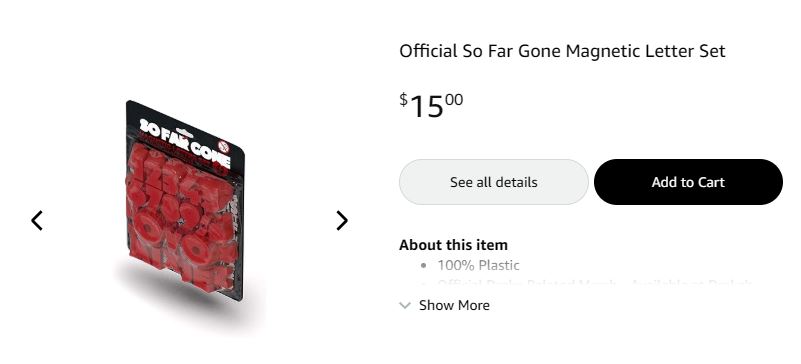Image resolution: width=801 pixels, height=364 pixels.
Task: Go to the previous product image
Action: (x=37, y=221)
